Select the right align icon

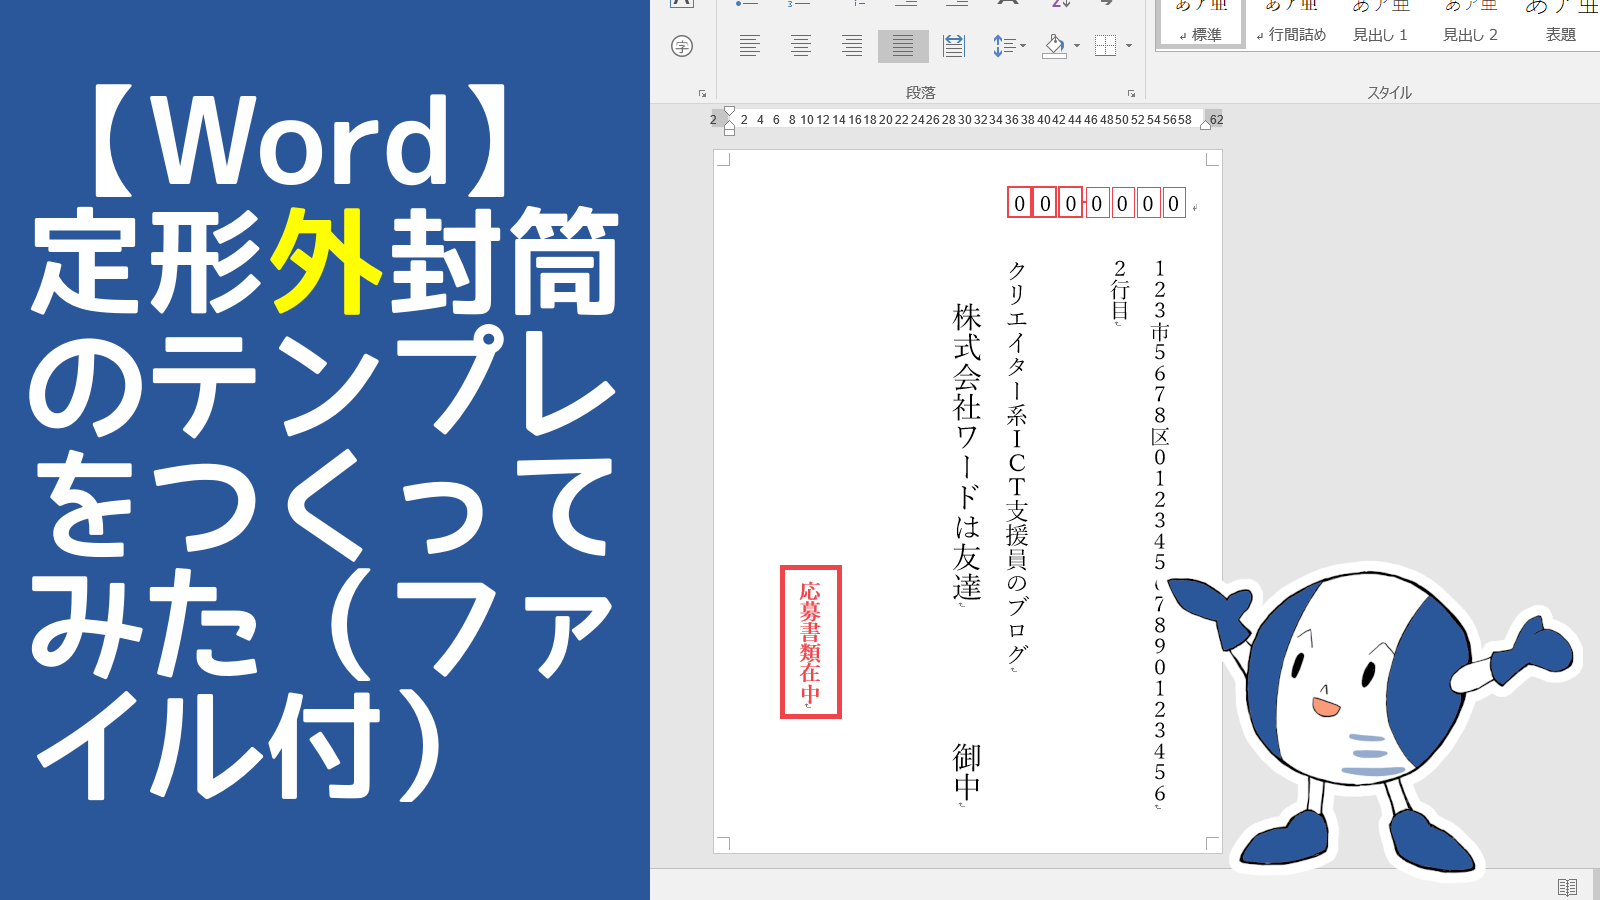coord(850,45)
